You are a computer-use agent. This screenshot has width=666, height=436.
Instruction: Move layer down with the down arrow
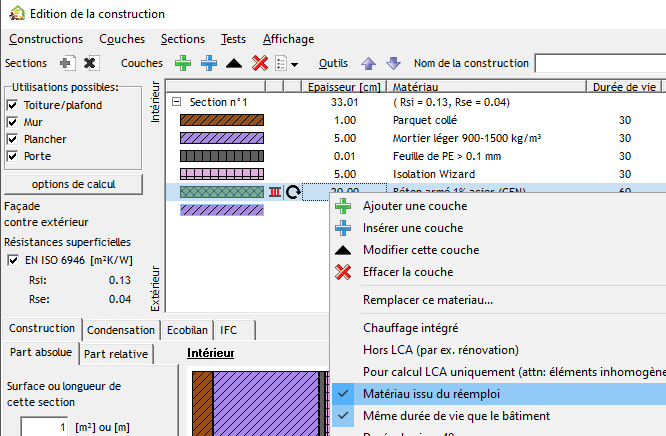tap(393, 63)
